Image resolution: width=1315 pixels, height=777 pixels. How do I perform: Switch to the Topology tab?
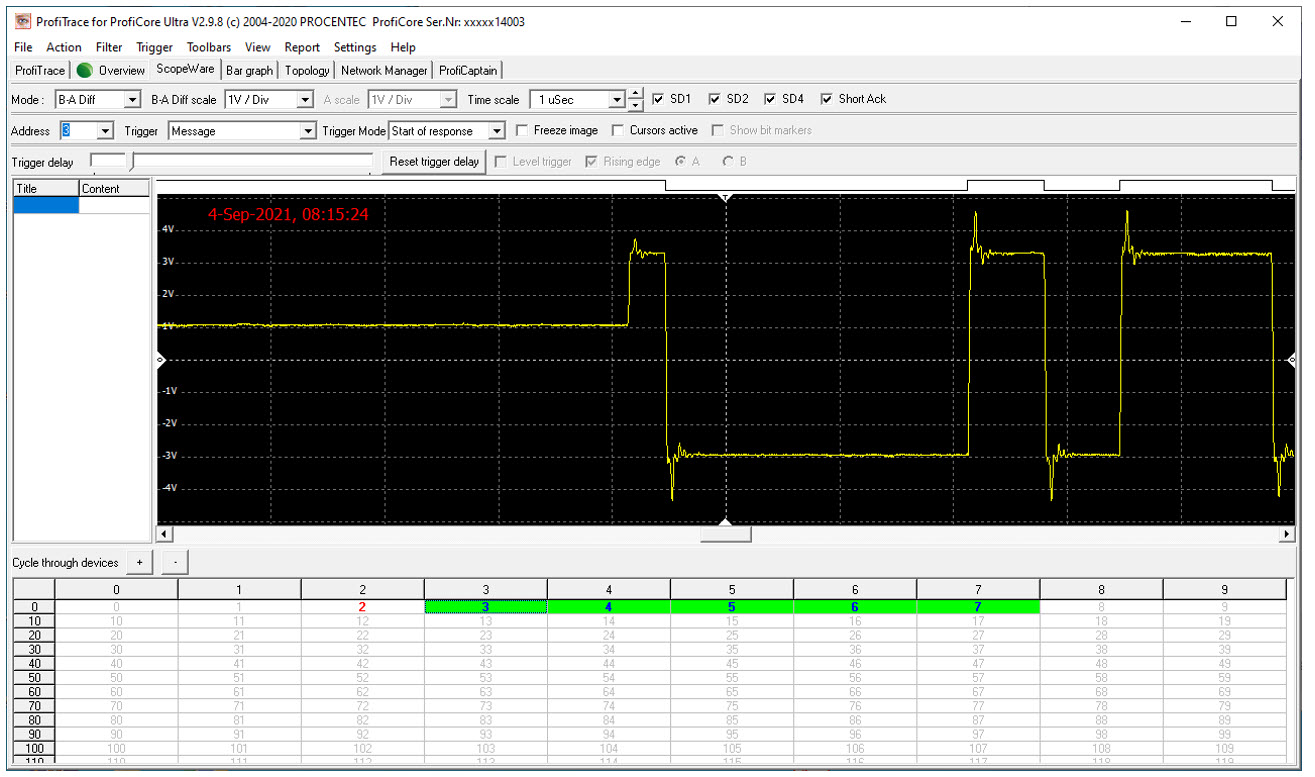click(x=307, y=71)
